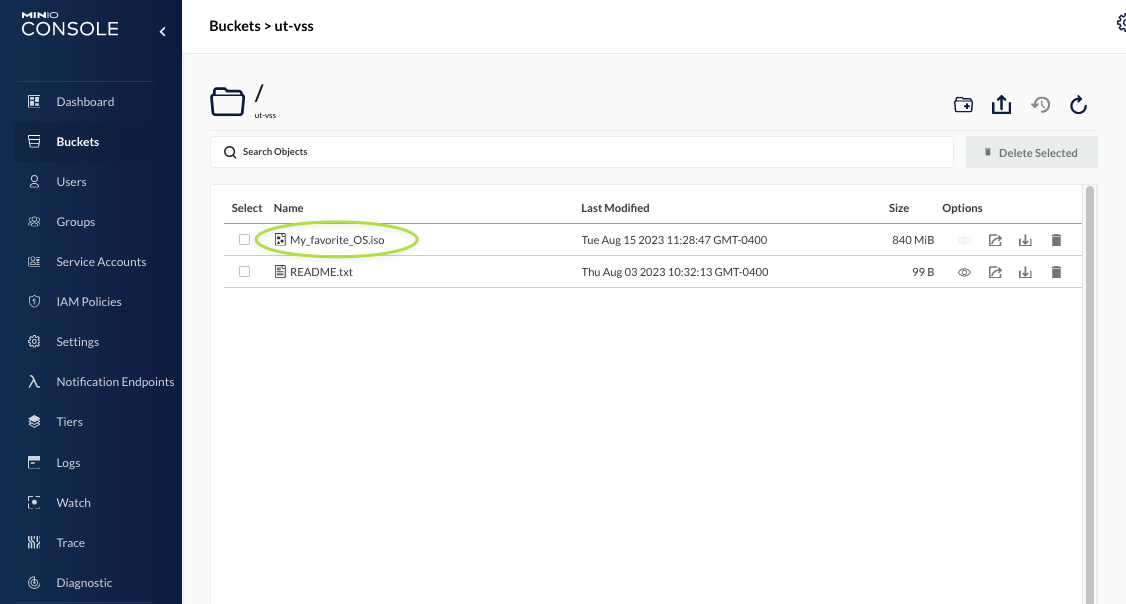Image resolution: width=1126 pixels, height=604 pixels.
Task: Click the create new folder icon
Action: point(963,105)
